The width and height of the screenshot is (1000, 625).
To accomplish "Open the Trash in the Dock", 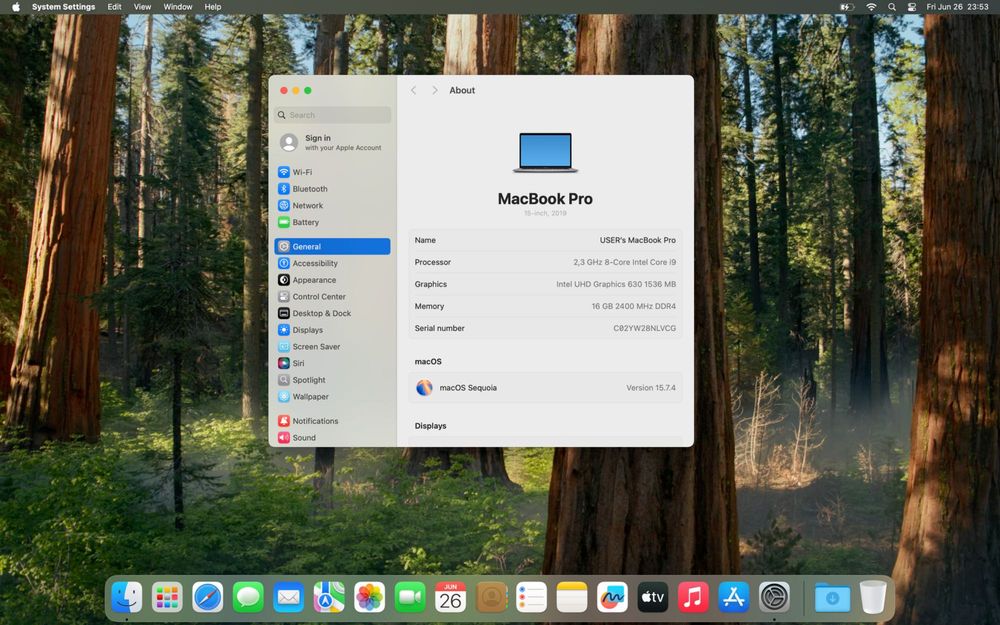I will pyautogui.click(x=873, y=598).
